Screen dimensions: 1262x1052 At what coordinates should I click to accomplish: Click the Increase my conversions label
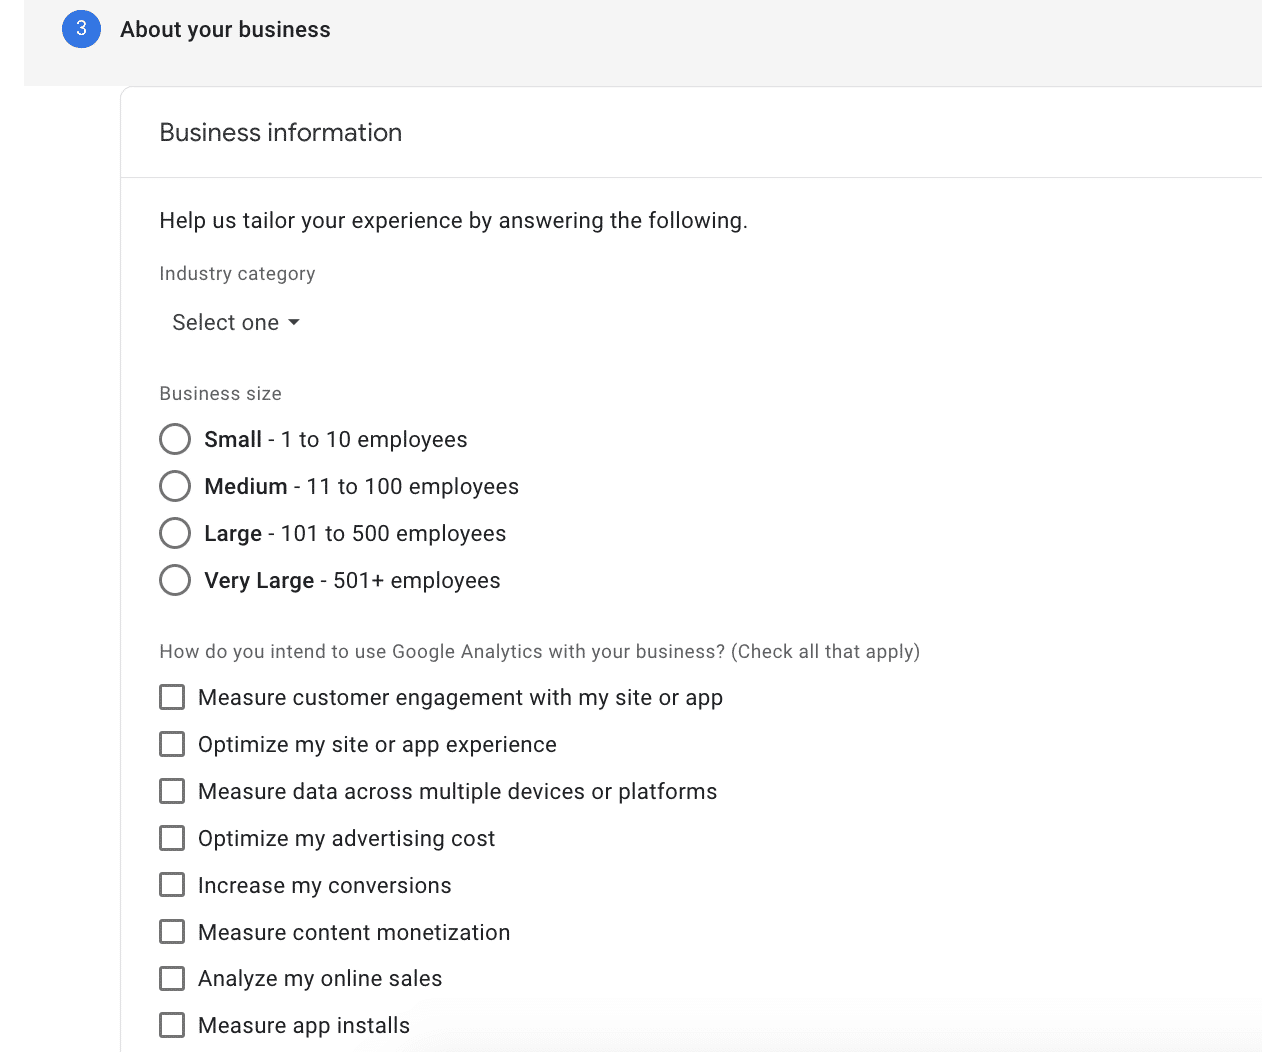click(325, 886)
